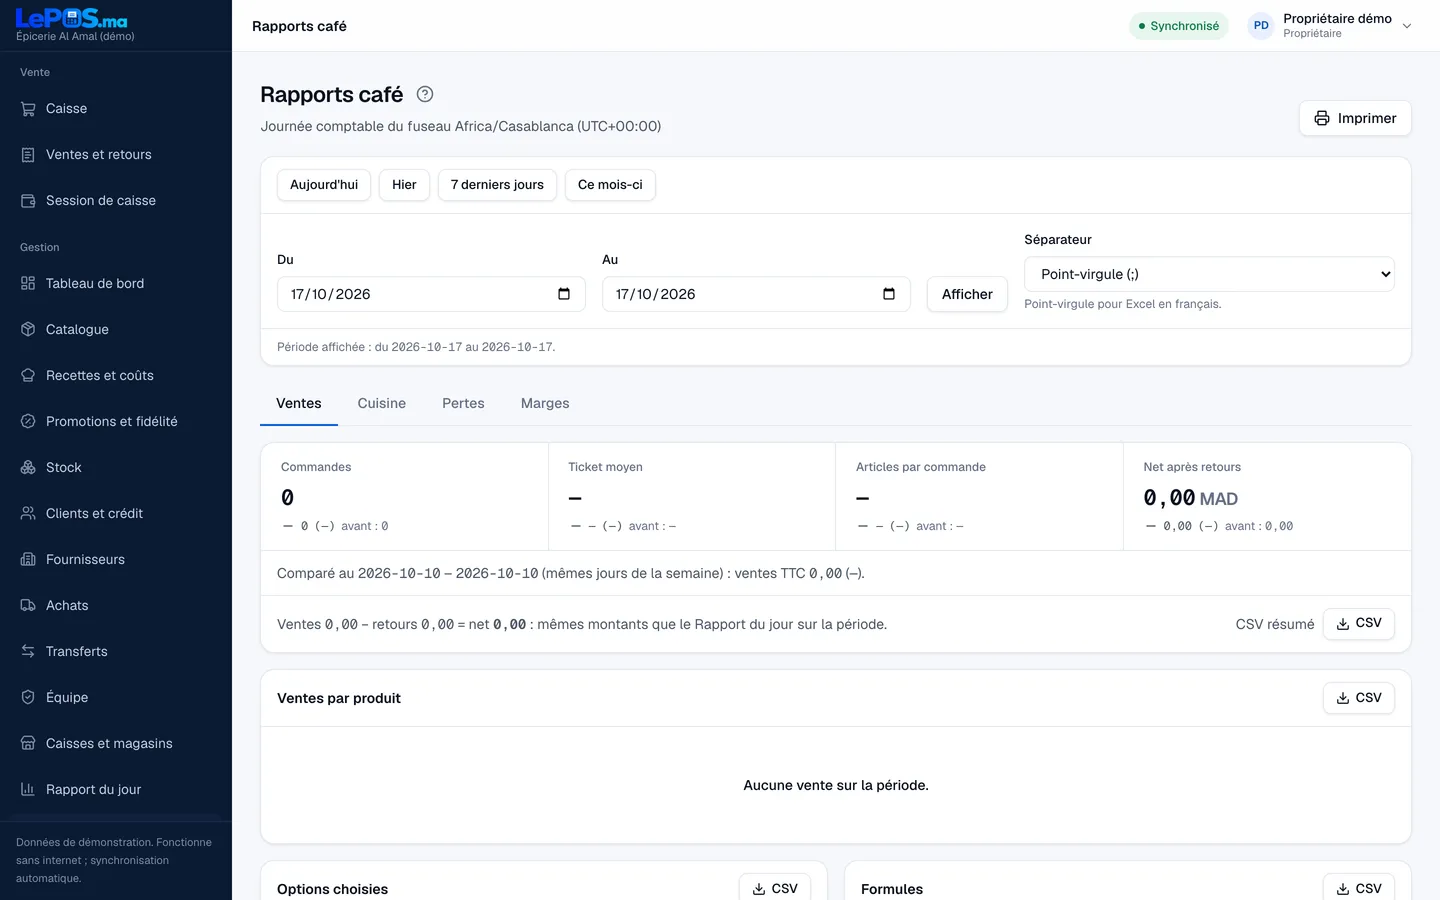Screen dimensions: 1440x900
Task: Switch to the Marges tab
Action: pyautogui.click(x=545, y=403)
